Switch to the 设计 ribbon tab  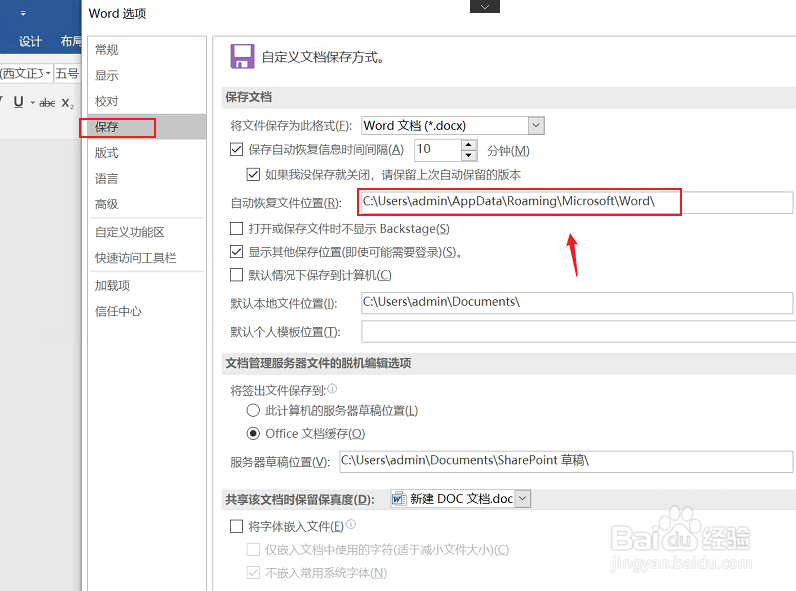coord(30,41)
